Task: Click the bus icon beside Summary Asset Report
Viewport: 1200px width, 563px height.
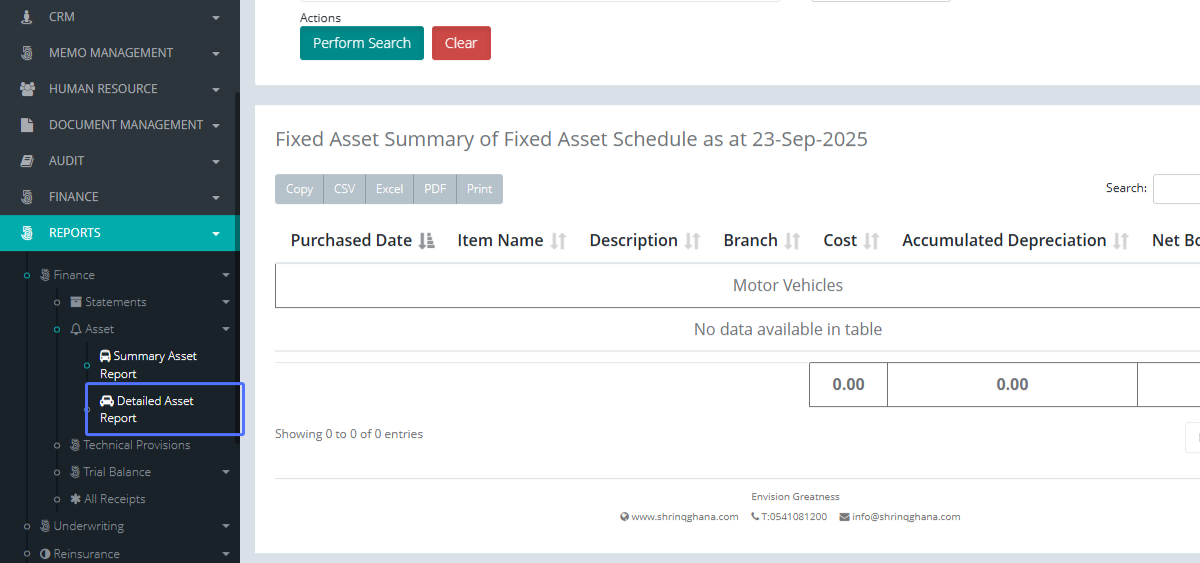Action: coord(105,356)
